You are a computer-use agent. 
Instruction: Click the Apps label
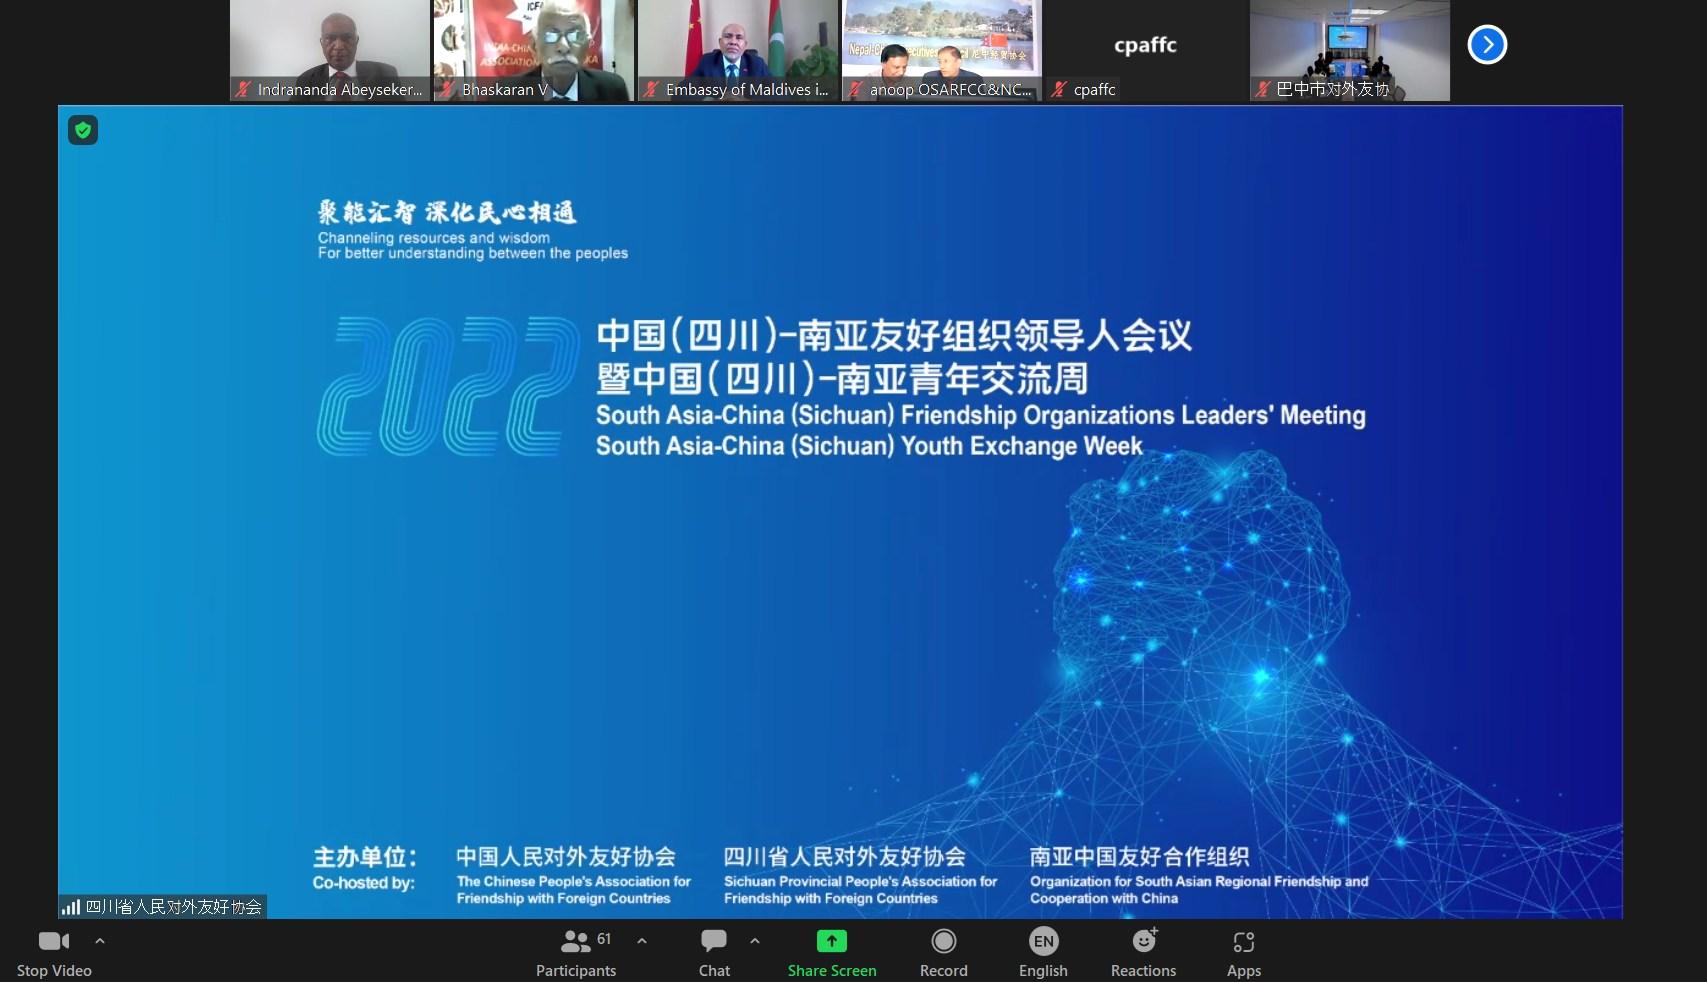click(x=1244, y=971)
